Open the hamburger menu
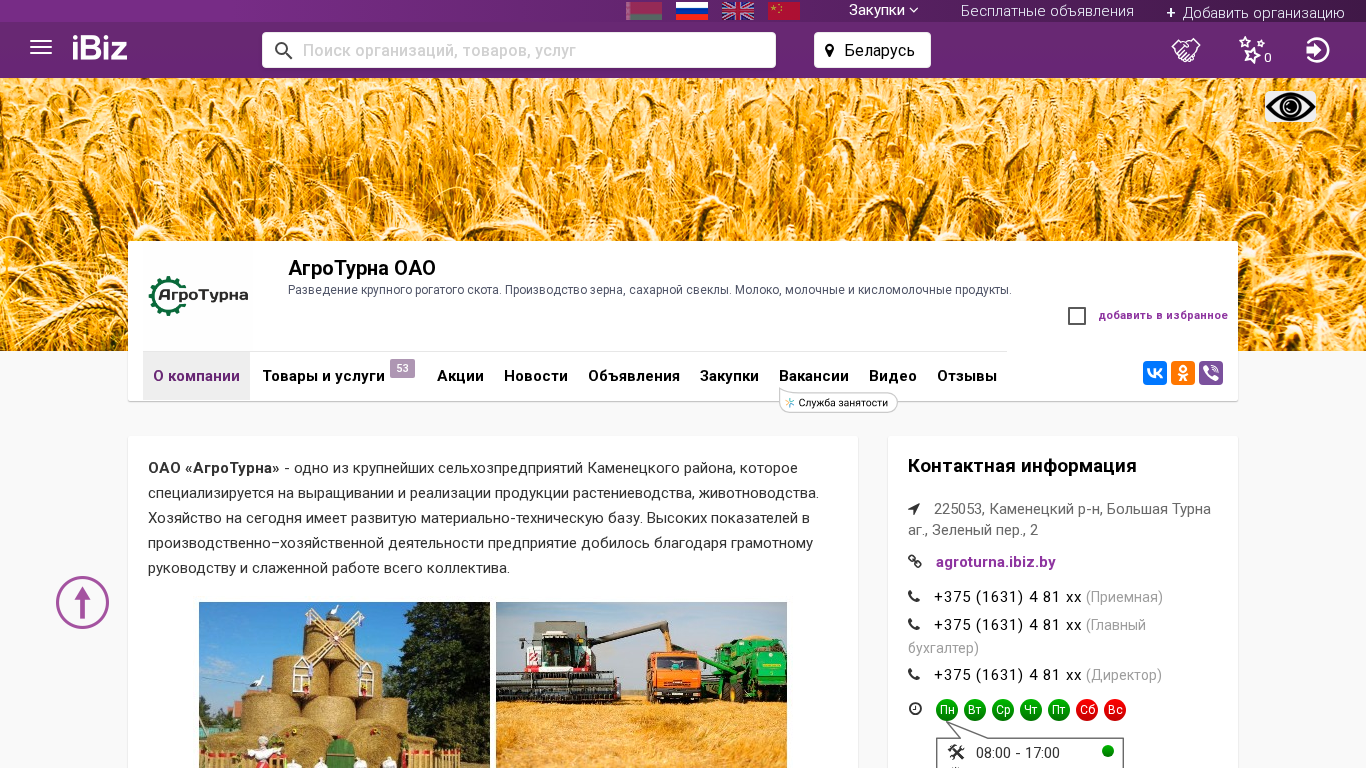Viewport: 1366px width, 768px height. 41,48
